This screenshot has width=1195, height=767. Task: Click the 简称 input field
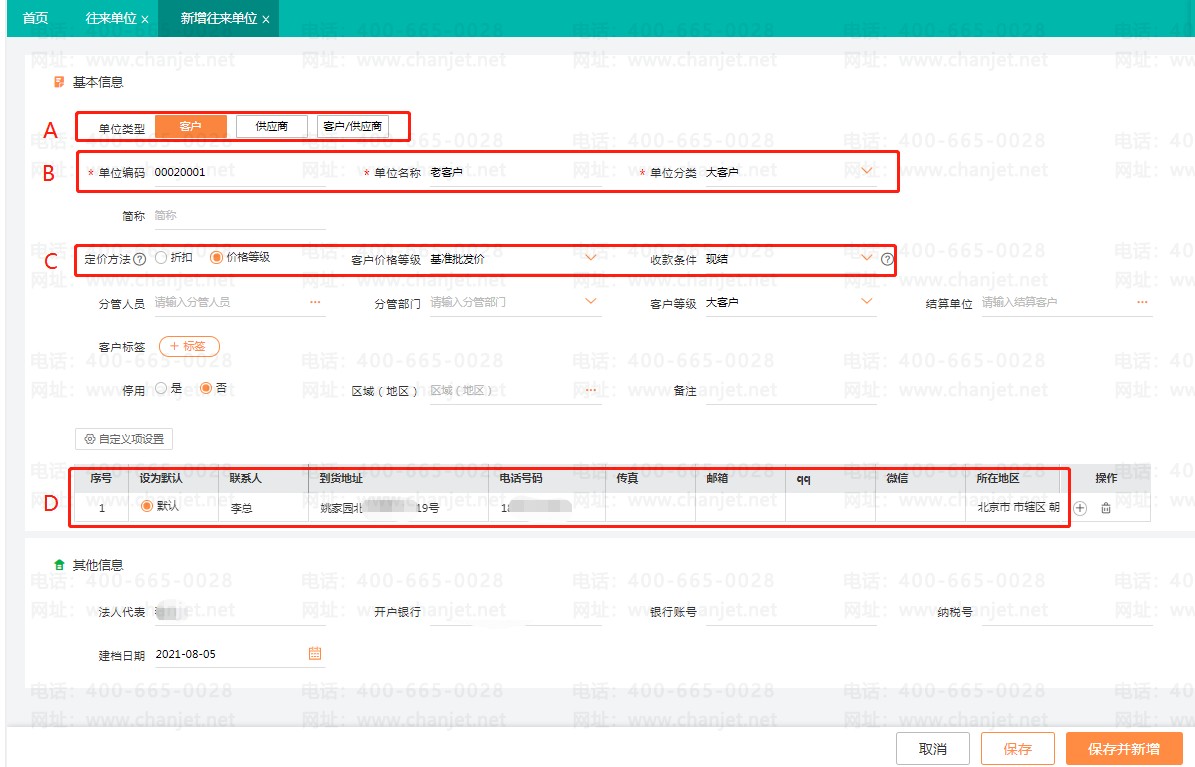click(x=239, y=217)
